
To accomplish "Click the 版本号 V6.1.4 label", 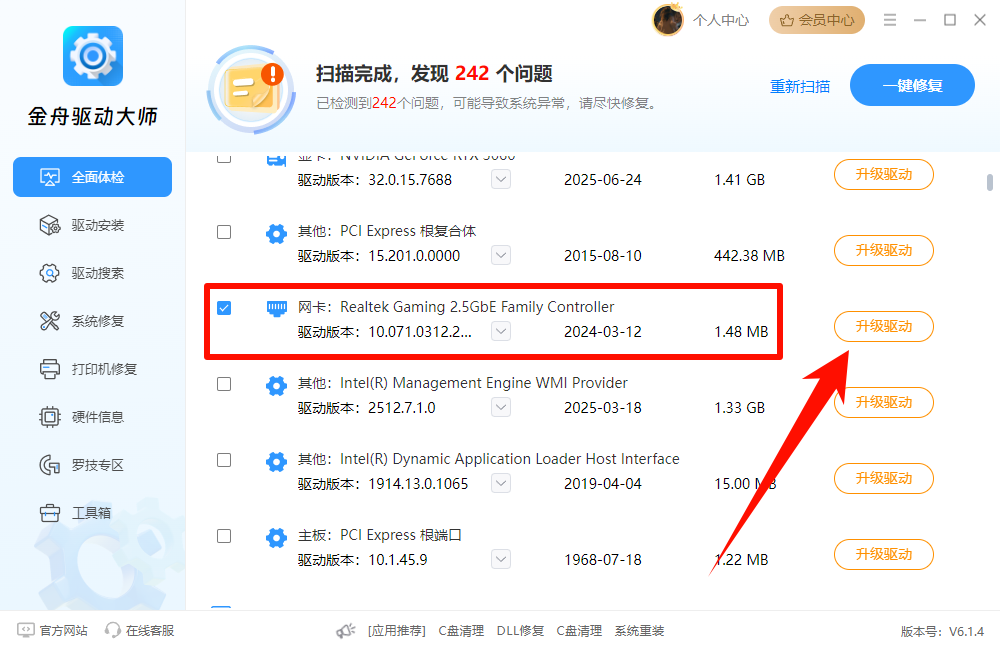I will click(x=942, y=632).
